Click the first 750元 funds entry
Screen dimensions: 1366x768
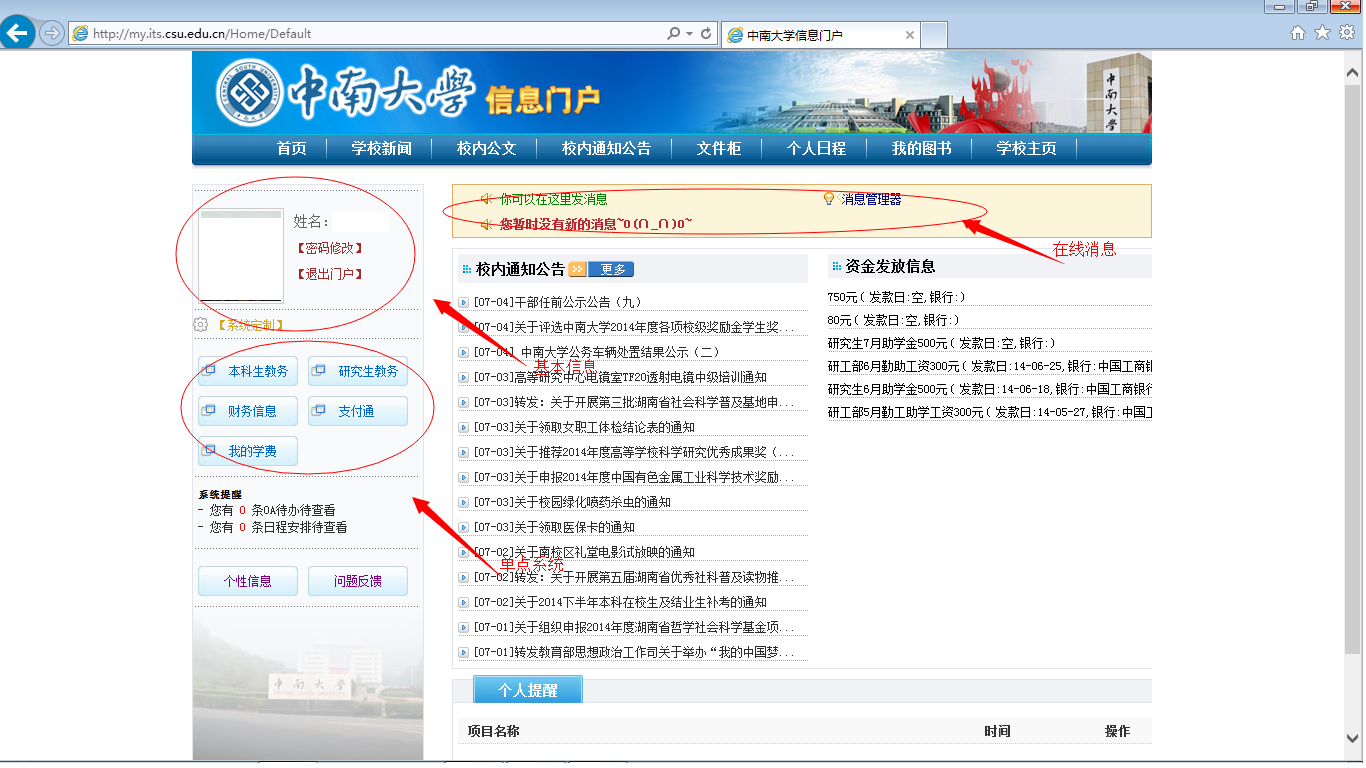tap(897, 297)
